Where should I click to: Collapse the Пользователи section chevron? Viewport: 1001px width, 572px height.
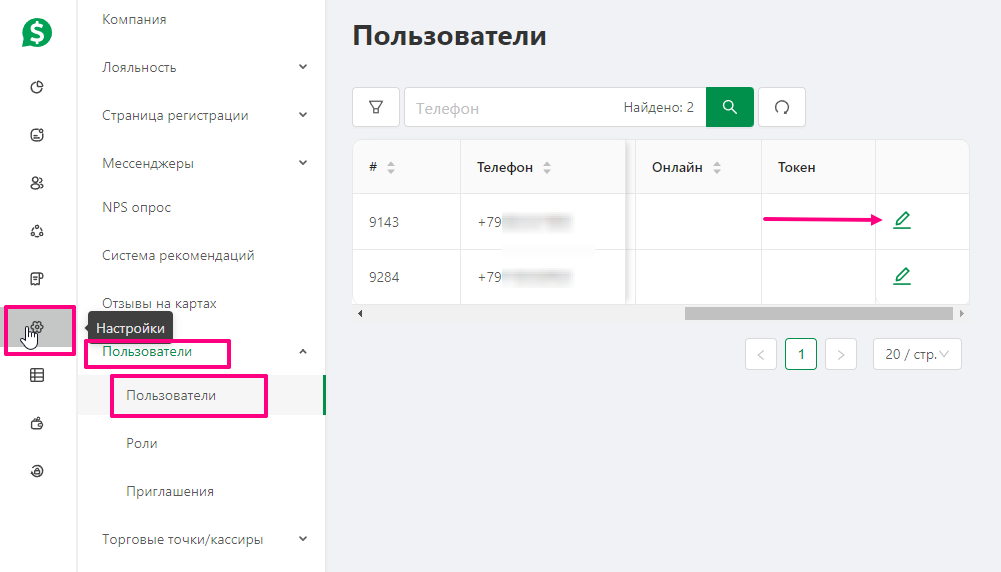(x=303, y=352)
